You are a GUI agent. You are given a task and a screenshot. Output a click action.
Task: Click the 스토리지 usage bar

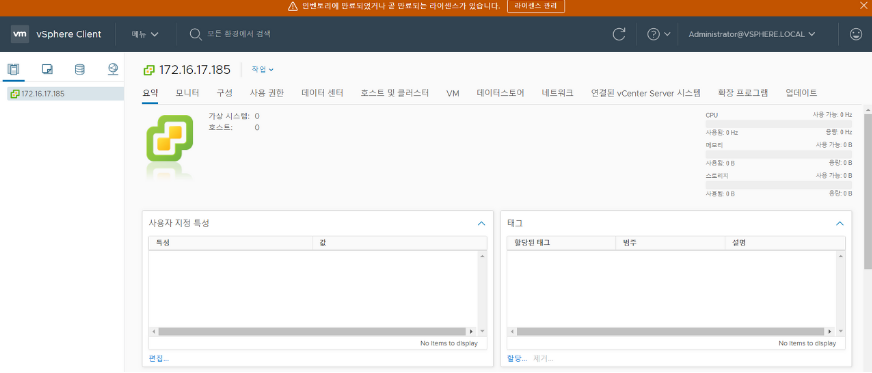coord(779,184)
